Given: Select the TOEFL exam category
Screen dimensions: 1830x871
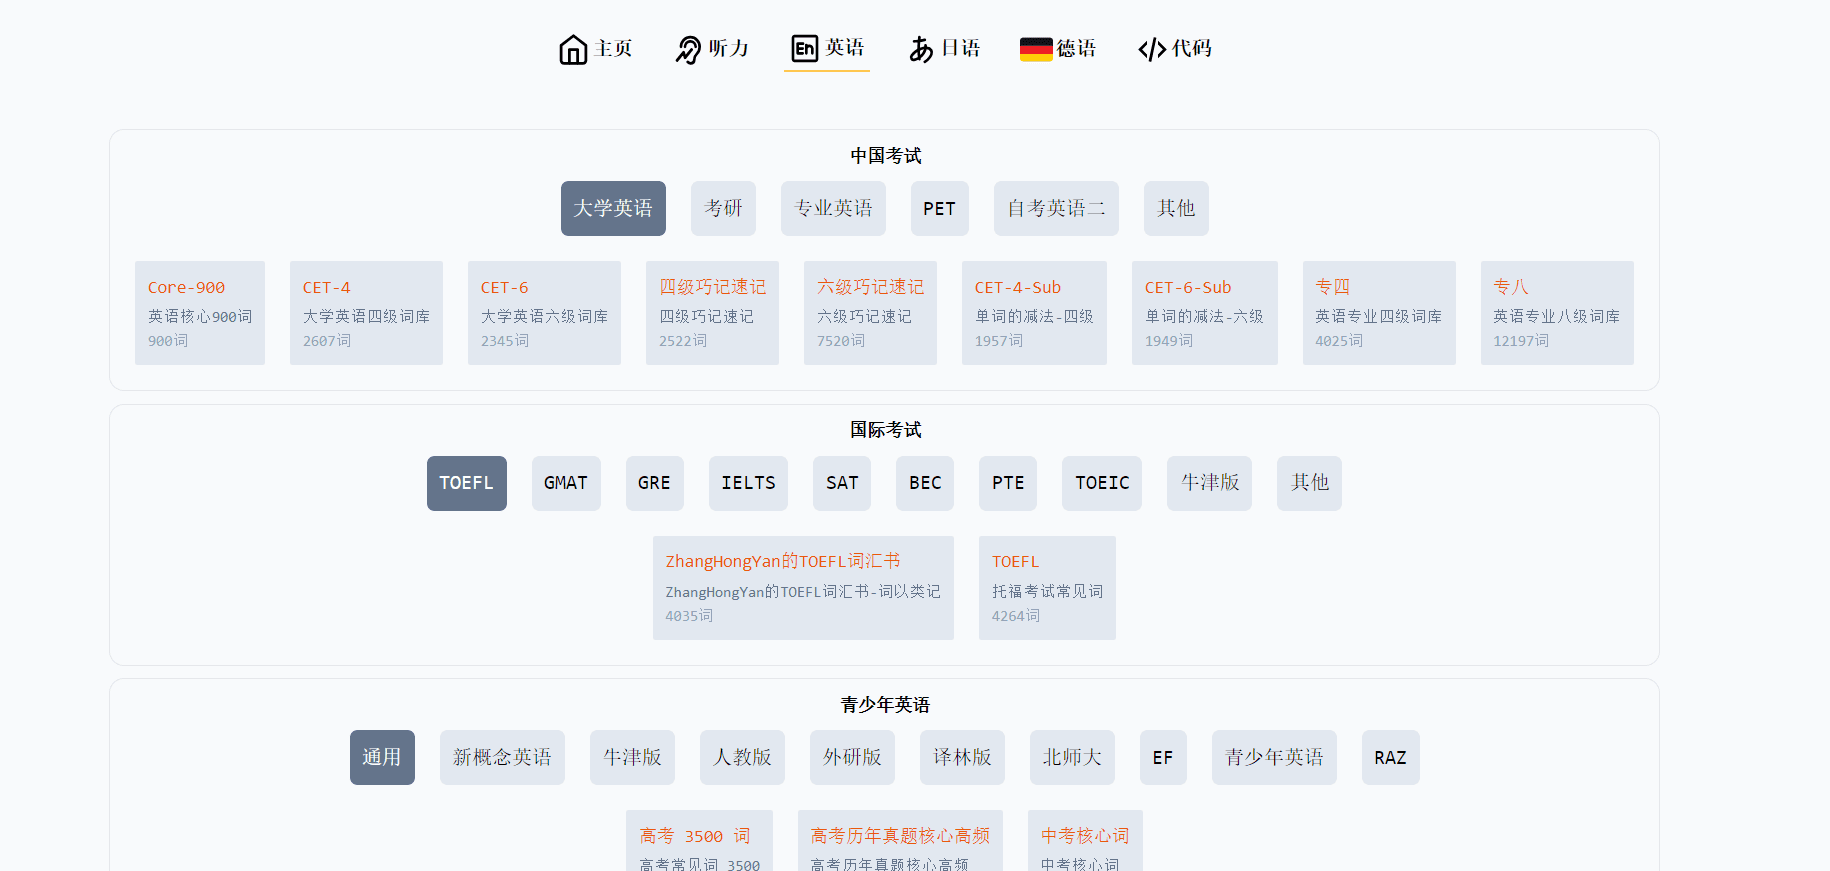Looking at the screenshot, I should pos(467,483).
